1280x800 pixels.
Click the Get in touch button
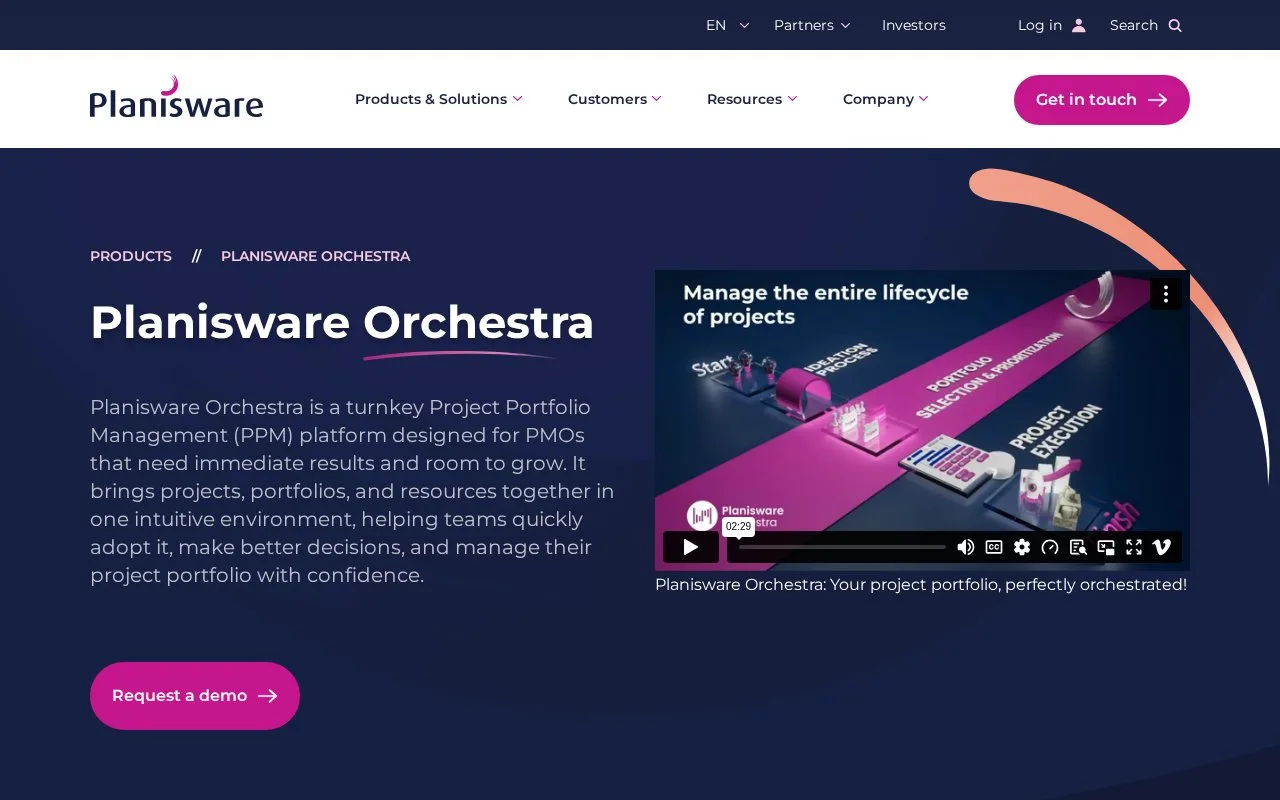1102,100
